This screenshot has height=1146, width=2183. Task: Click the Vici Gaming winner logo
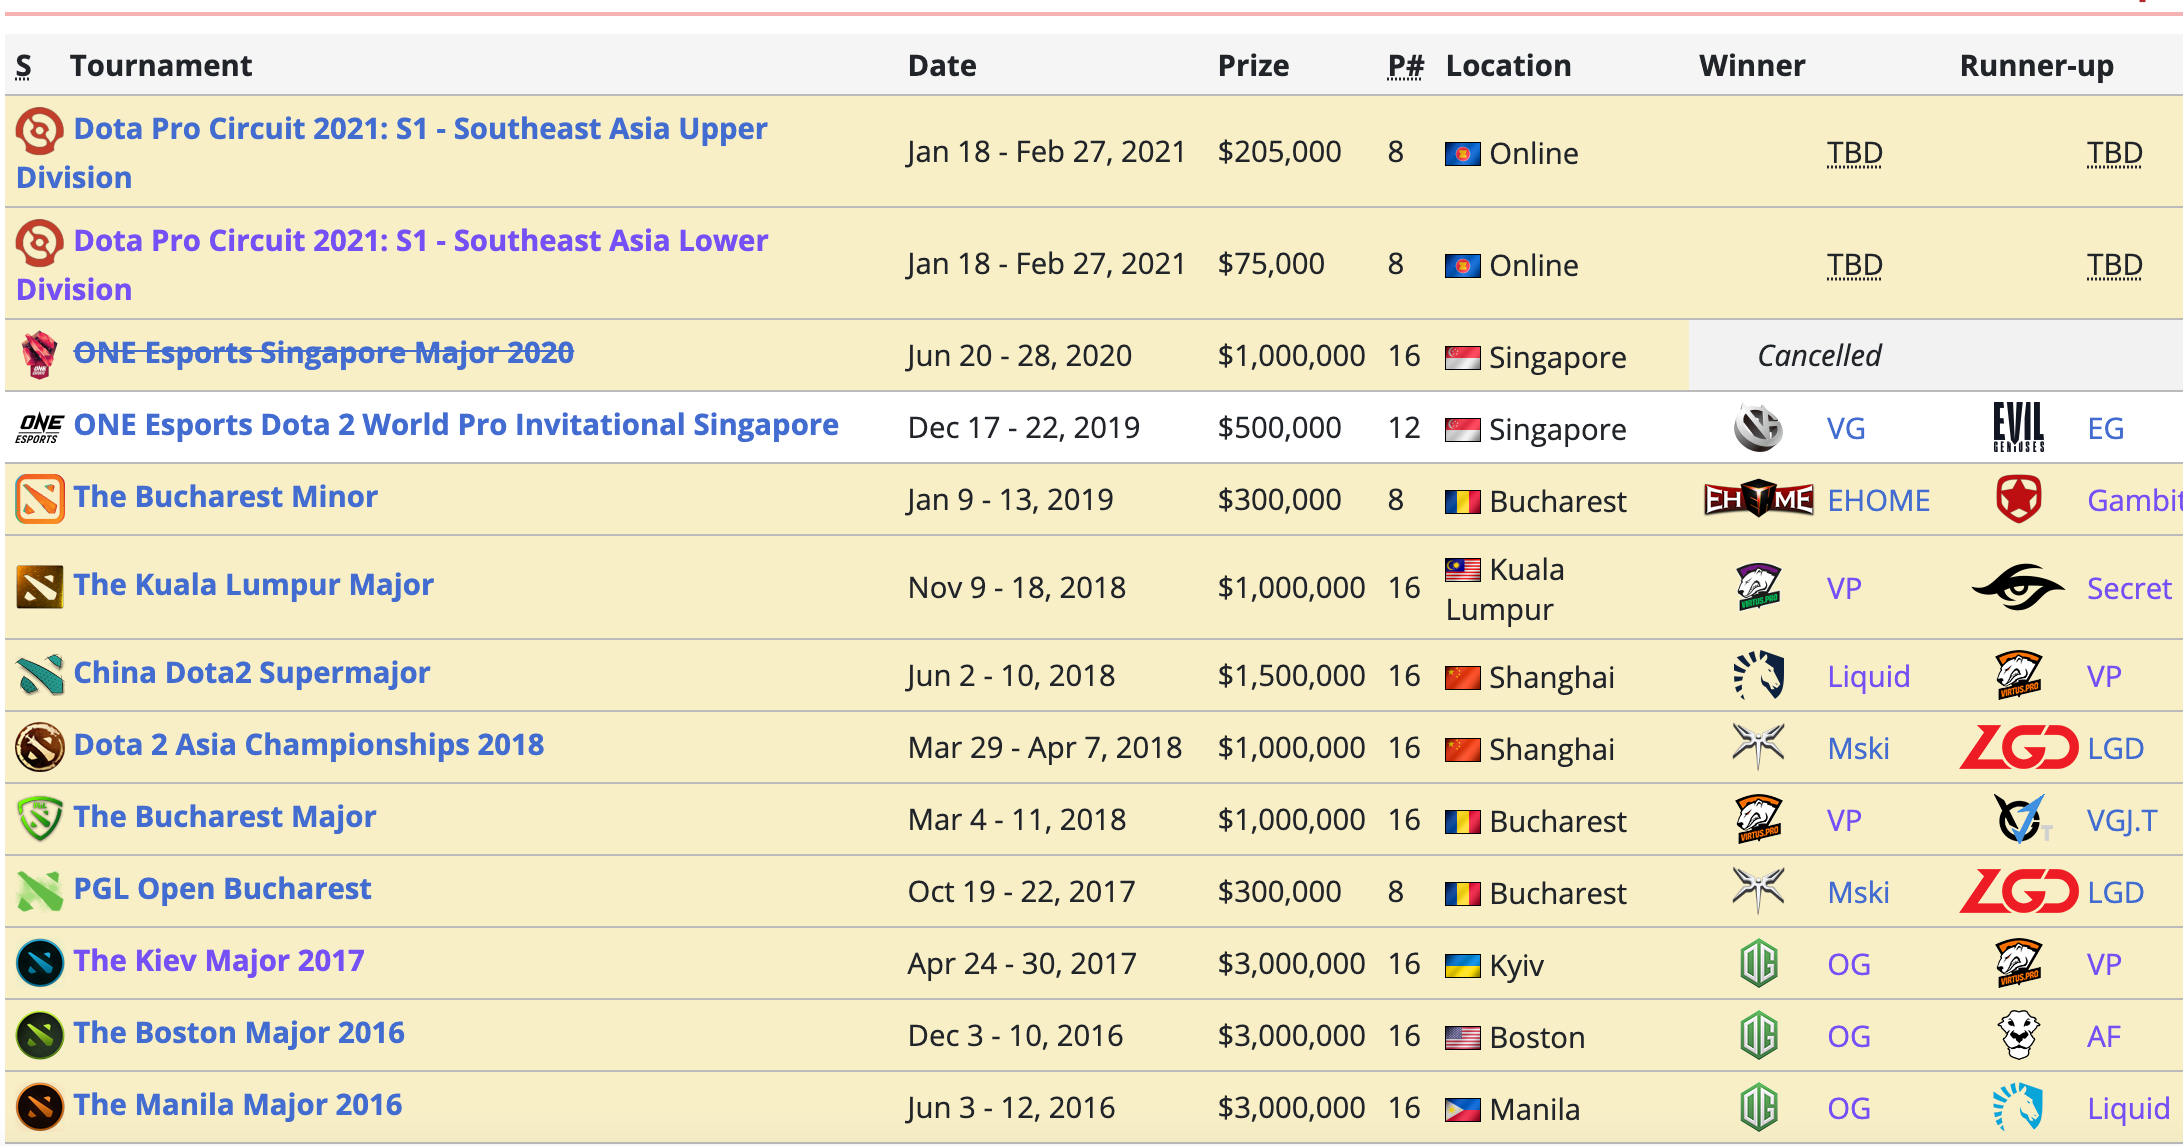point(1758,427)
